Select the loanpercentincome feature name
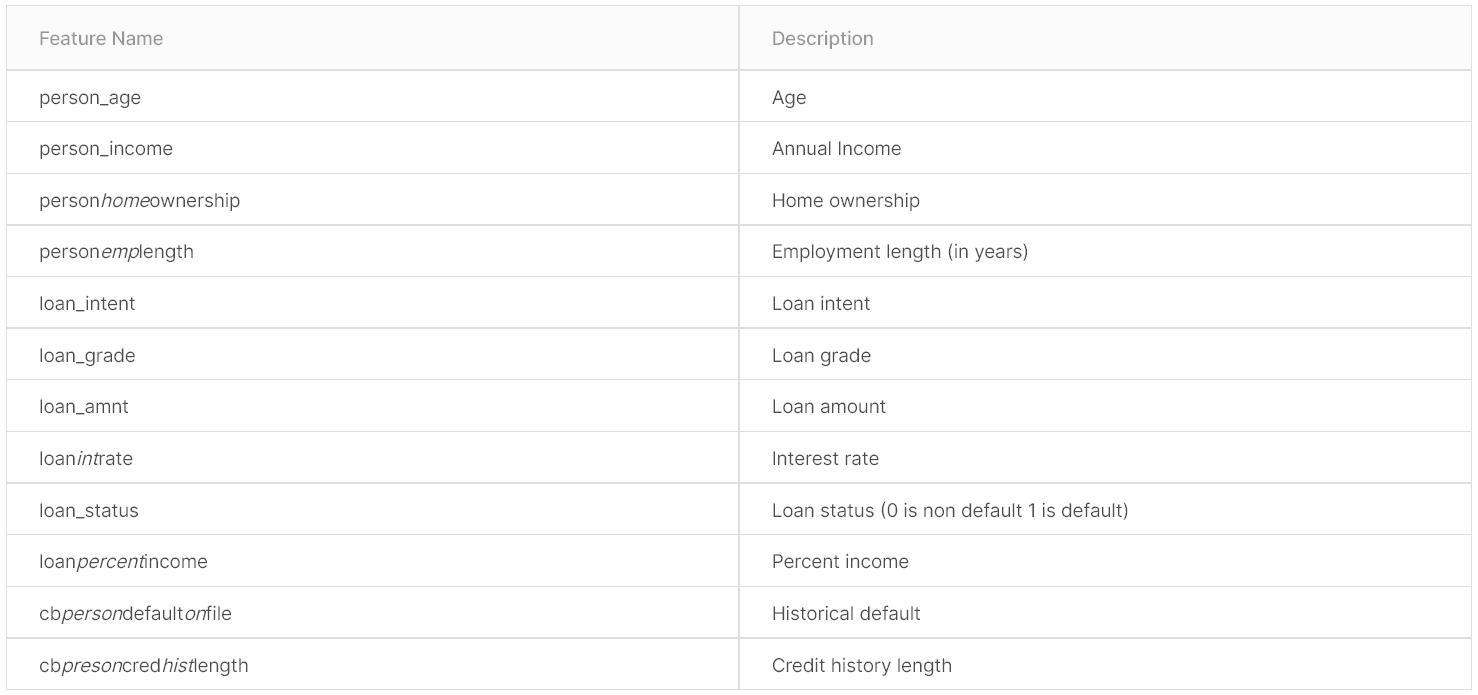Image resolution: width=1478 pixels, height=695 pixels. 123,562
